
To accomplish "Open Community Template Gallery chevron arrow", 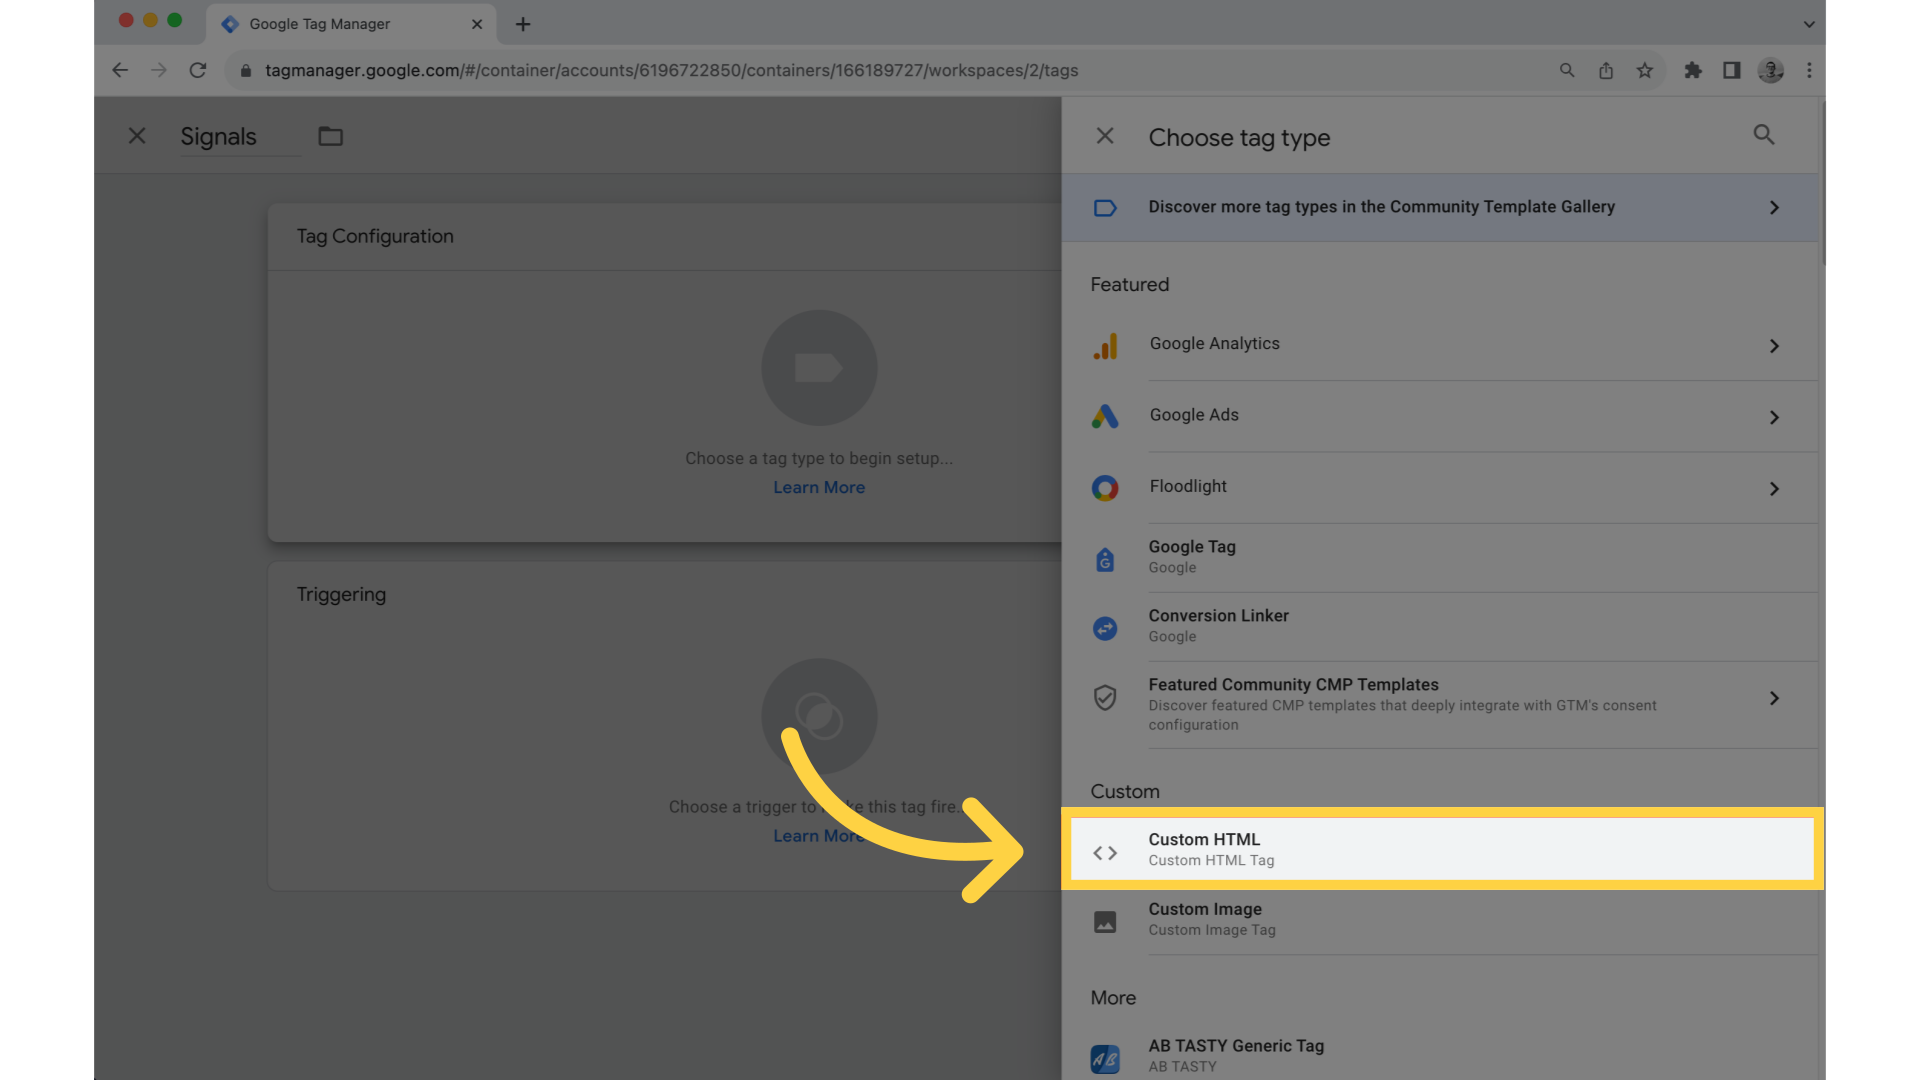I will 1774,208.
